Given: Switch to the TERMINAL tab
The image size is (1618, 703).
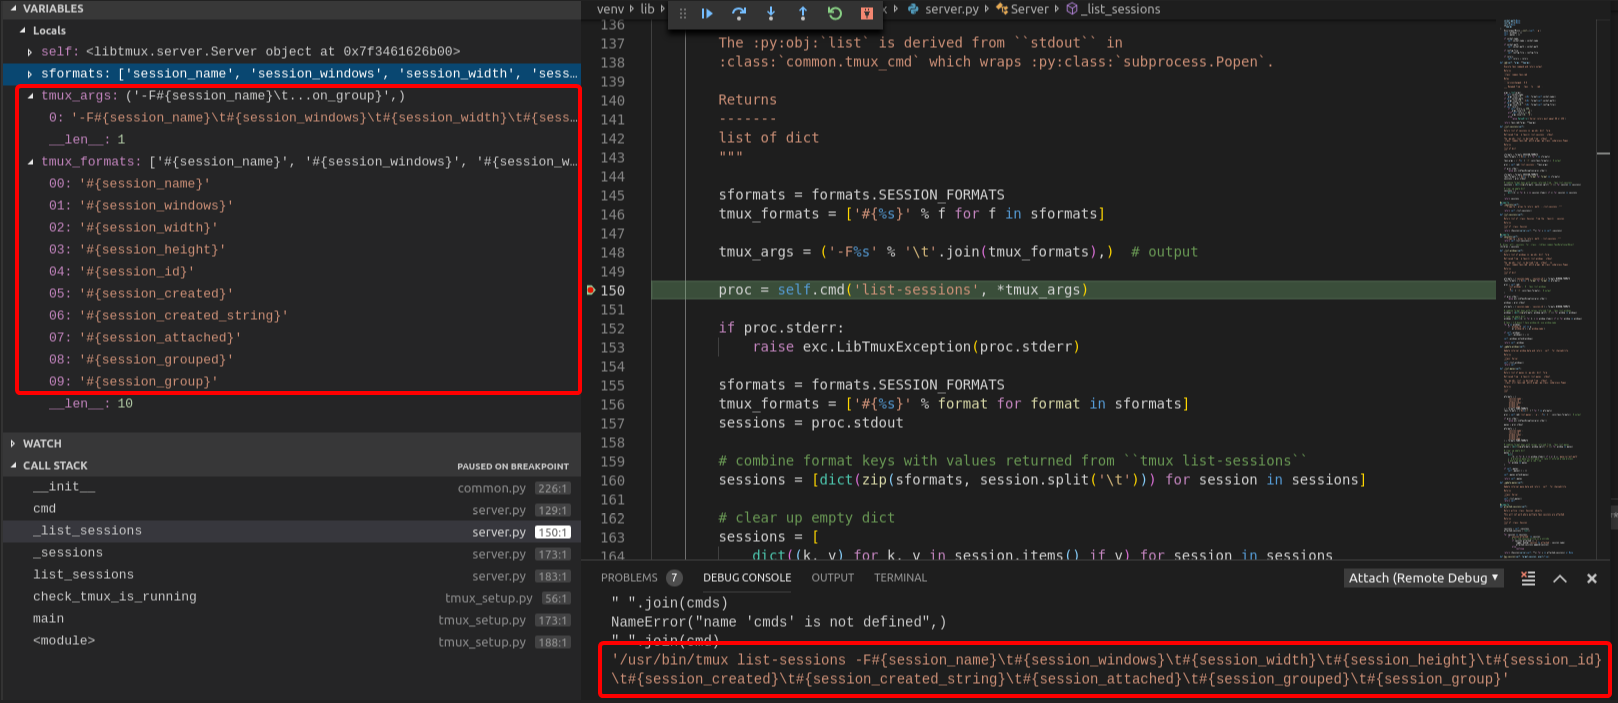Looking at the screenshot, I should 900,578.
